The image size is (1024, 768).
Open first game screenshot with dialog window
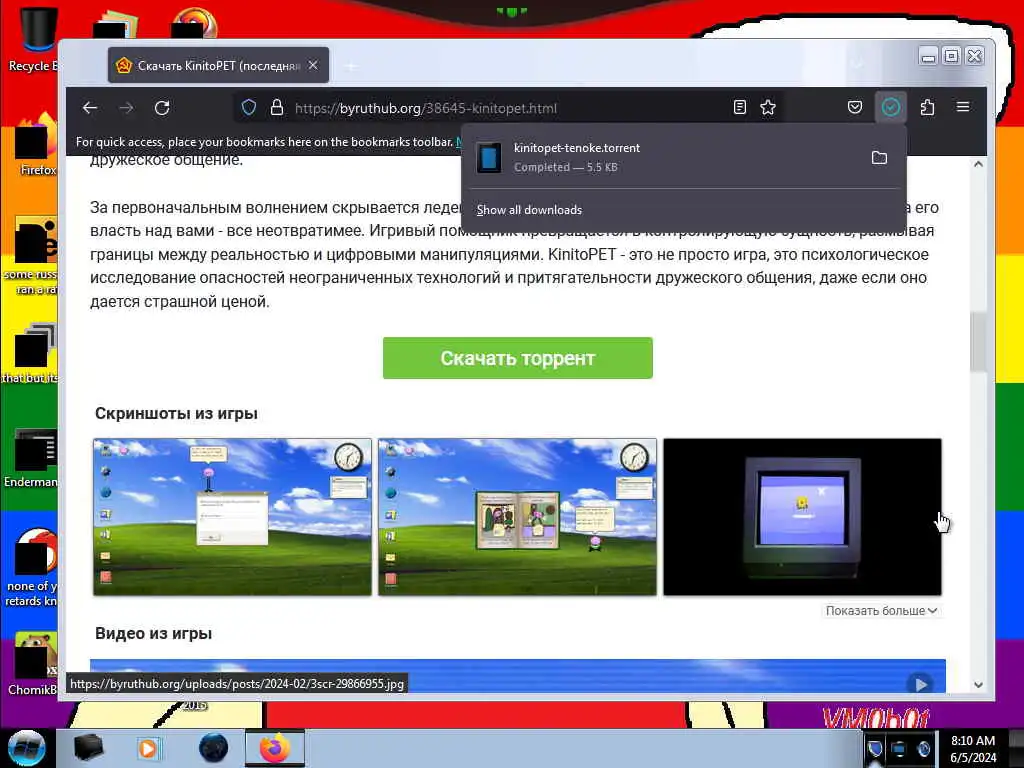coord(232,517)
